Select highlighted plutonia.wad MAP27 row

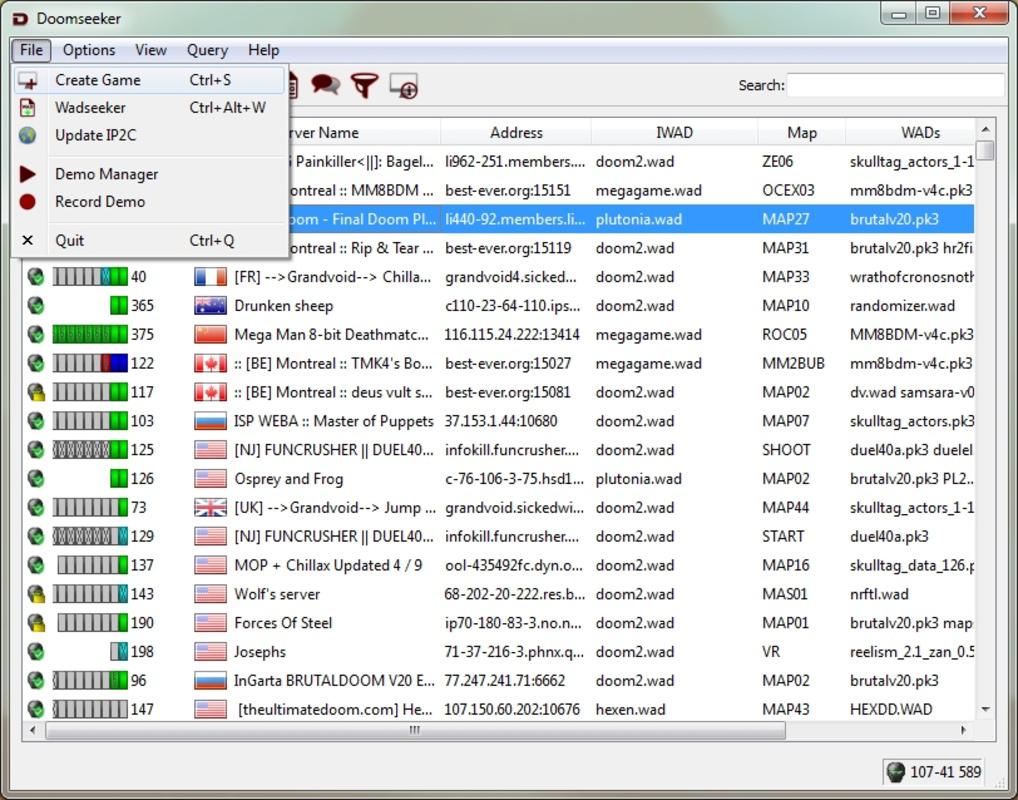pyautogui.click(x=499, y=219)
